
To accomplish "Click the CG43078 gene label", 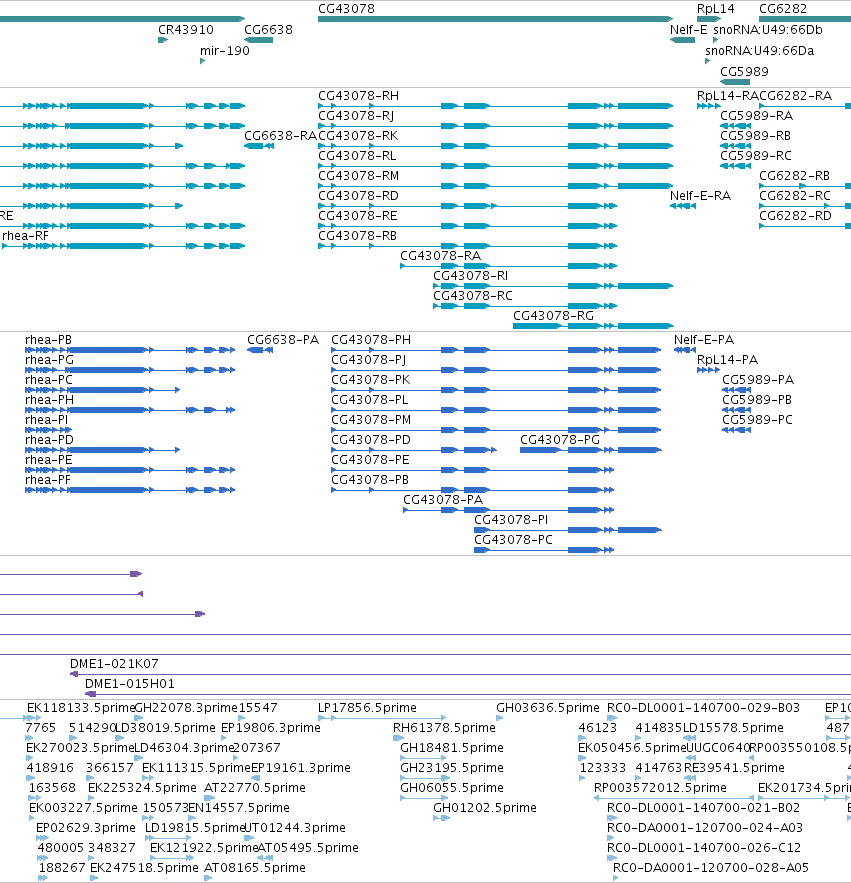I will 346,8.
